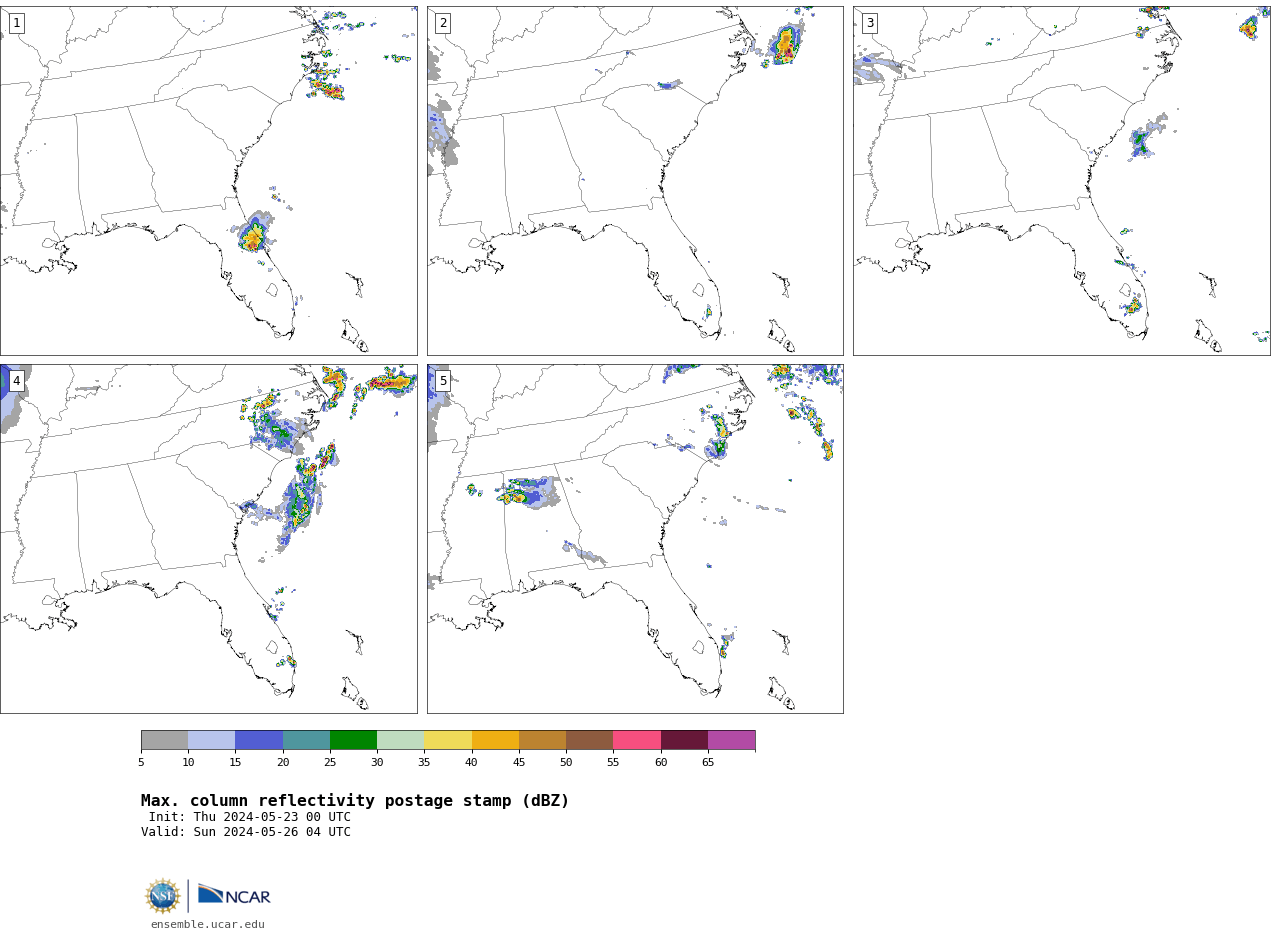Open ensemble member 4 reflectivity map
The image size is (1280, 936).
coord(208,539)
